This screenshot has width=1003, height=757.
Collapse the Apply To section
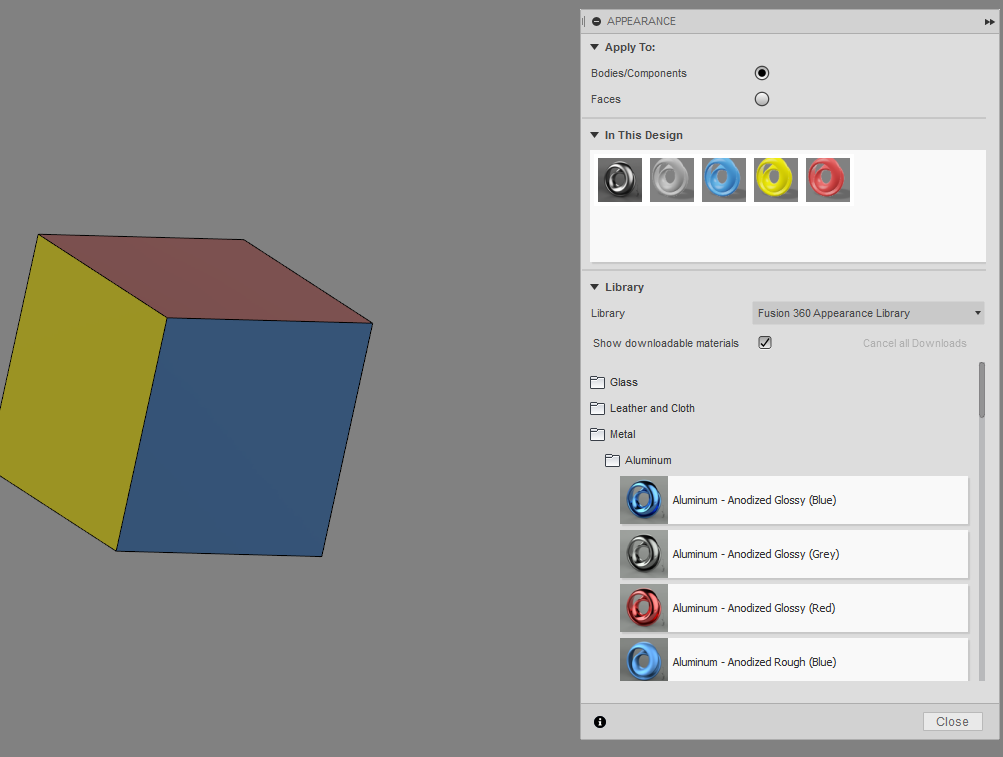click(x=594, y=47)
